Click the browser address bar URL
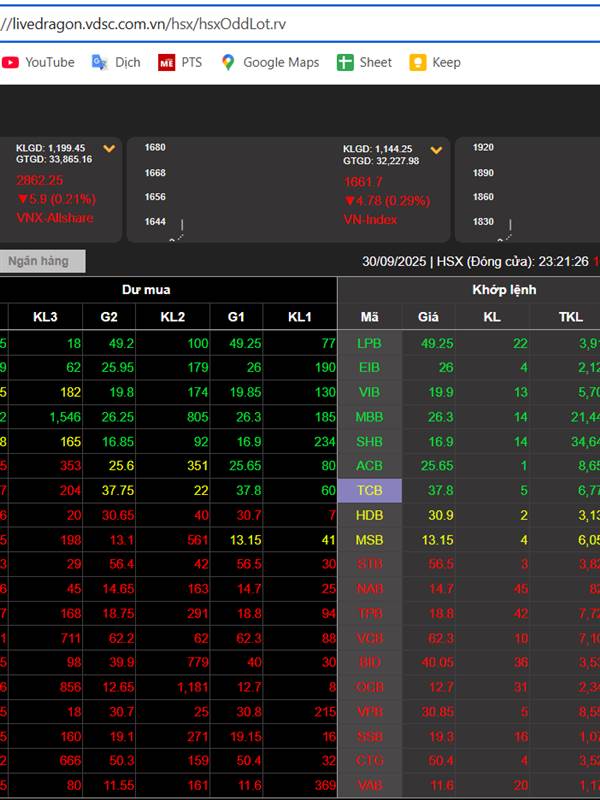Screen dimensions: 600x800 150,24
